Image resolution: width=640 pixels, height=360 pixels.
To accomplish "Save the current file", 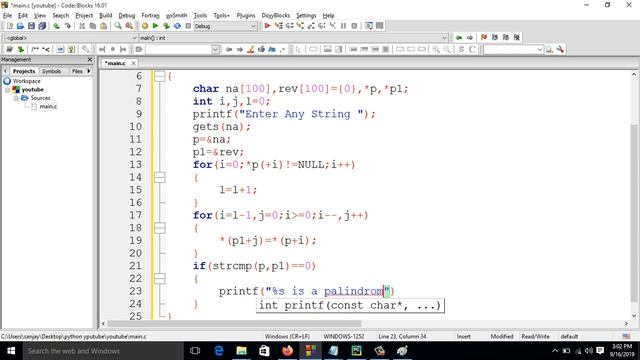I will click(x=31, y=26).
